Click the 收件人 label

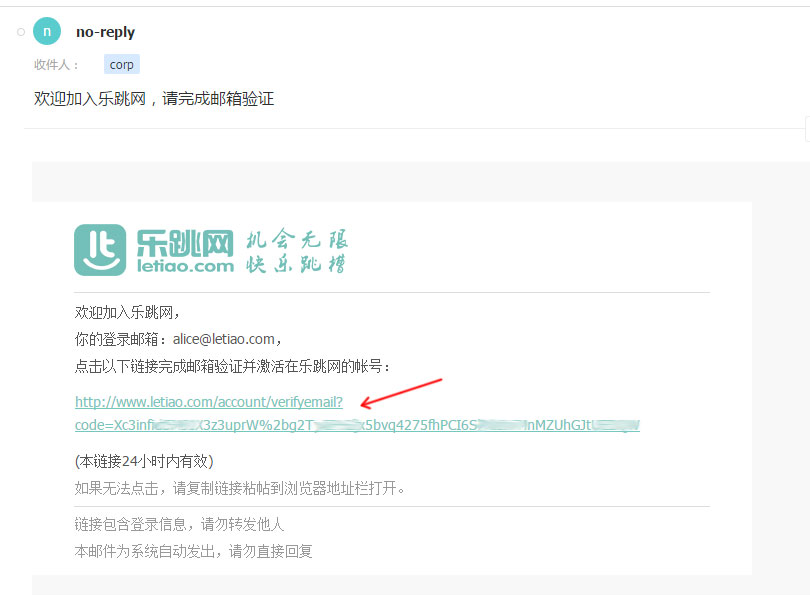click(56, 65)
